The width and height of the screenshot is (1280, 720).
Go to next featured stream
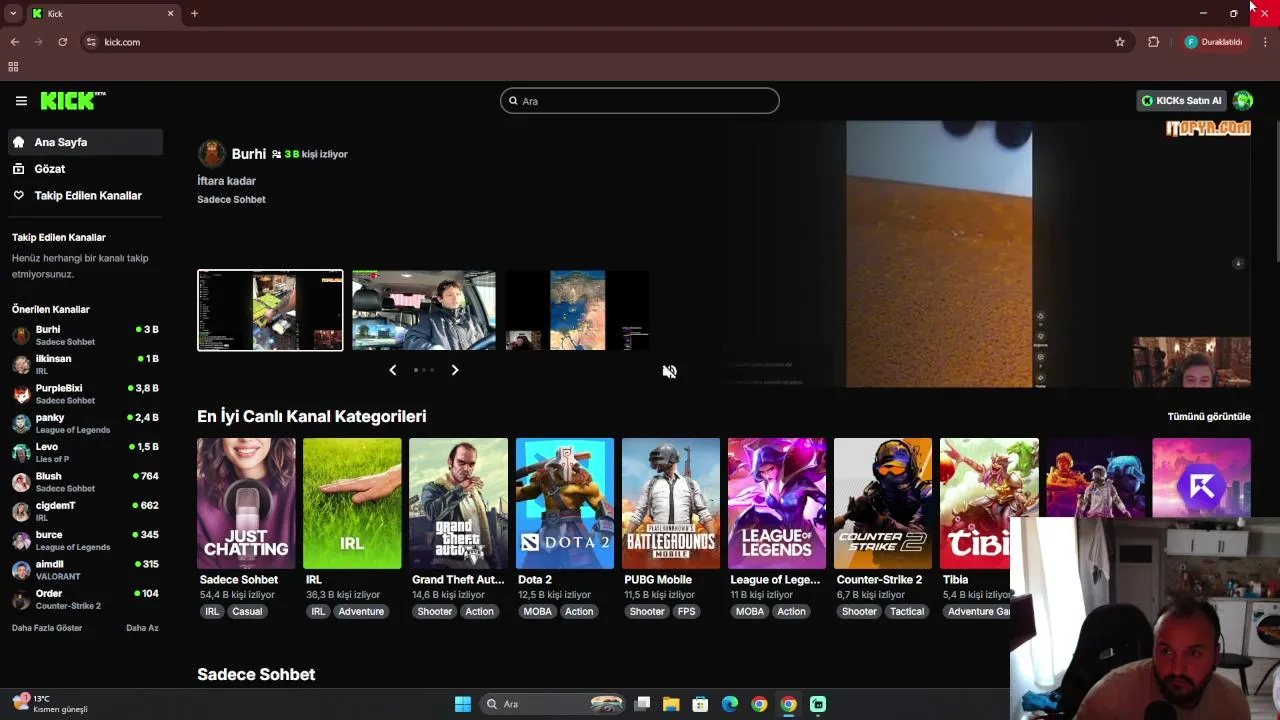coord(455,370)
